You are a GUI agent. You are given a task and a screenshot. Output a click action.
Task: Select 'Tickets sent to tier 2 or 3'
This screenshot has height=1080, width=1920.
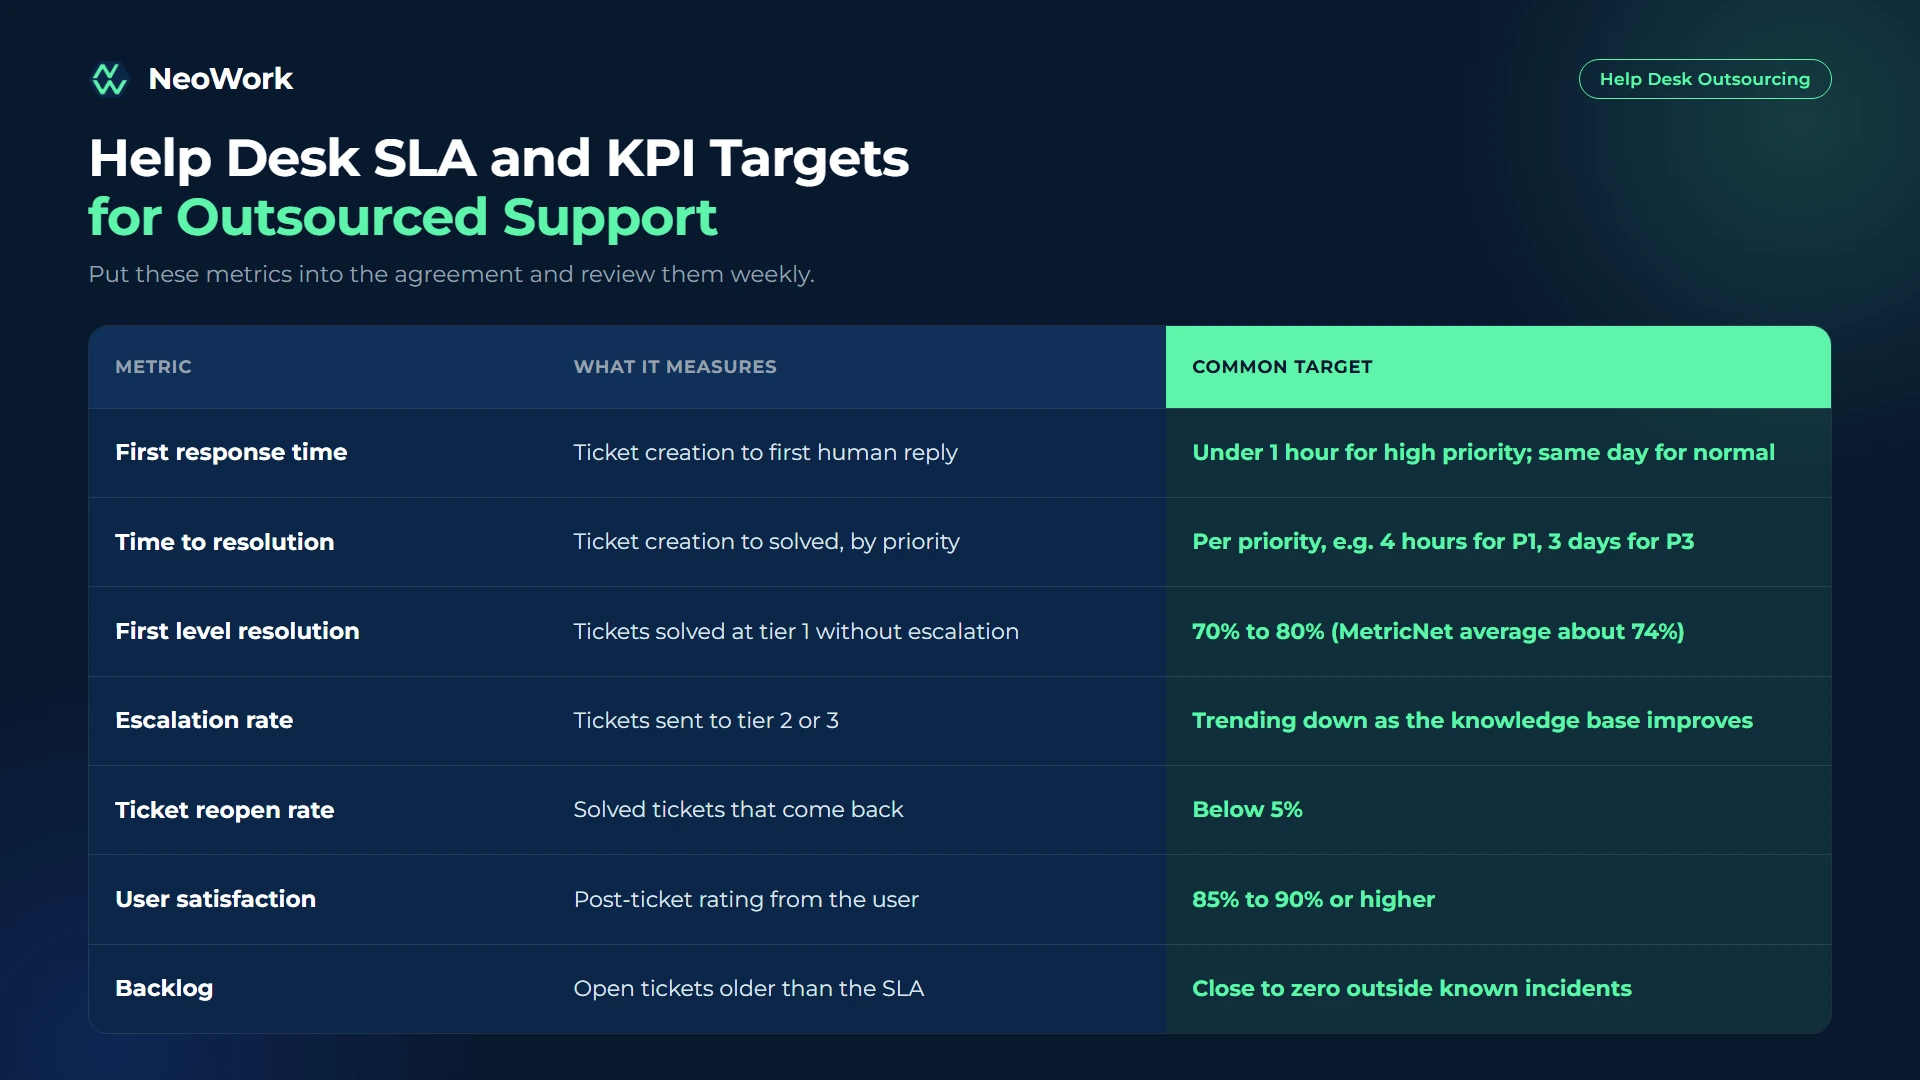click(706, 720)
